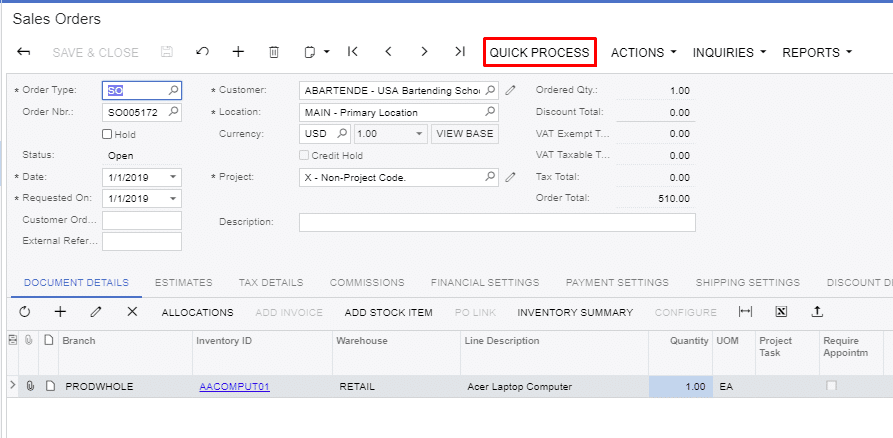
Task: Add a new detail row
Action: (60, 312)
